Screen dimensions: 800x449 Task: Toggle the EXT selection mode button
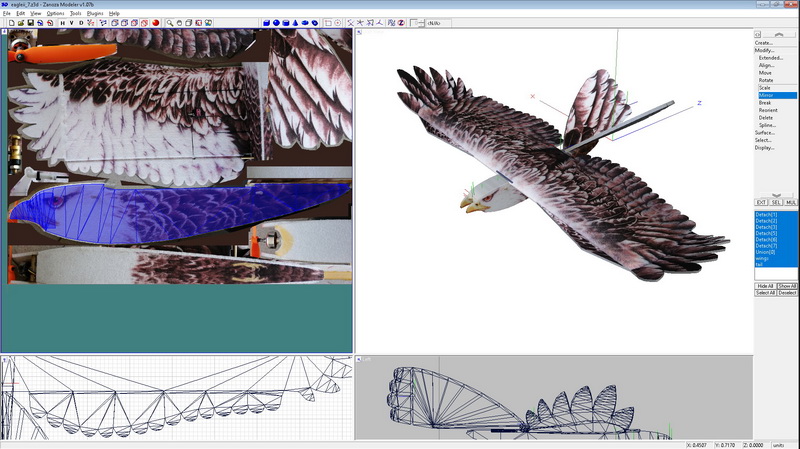point(761,202)
